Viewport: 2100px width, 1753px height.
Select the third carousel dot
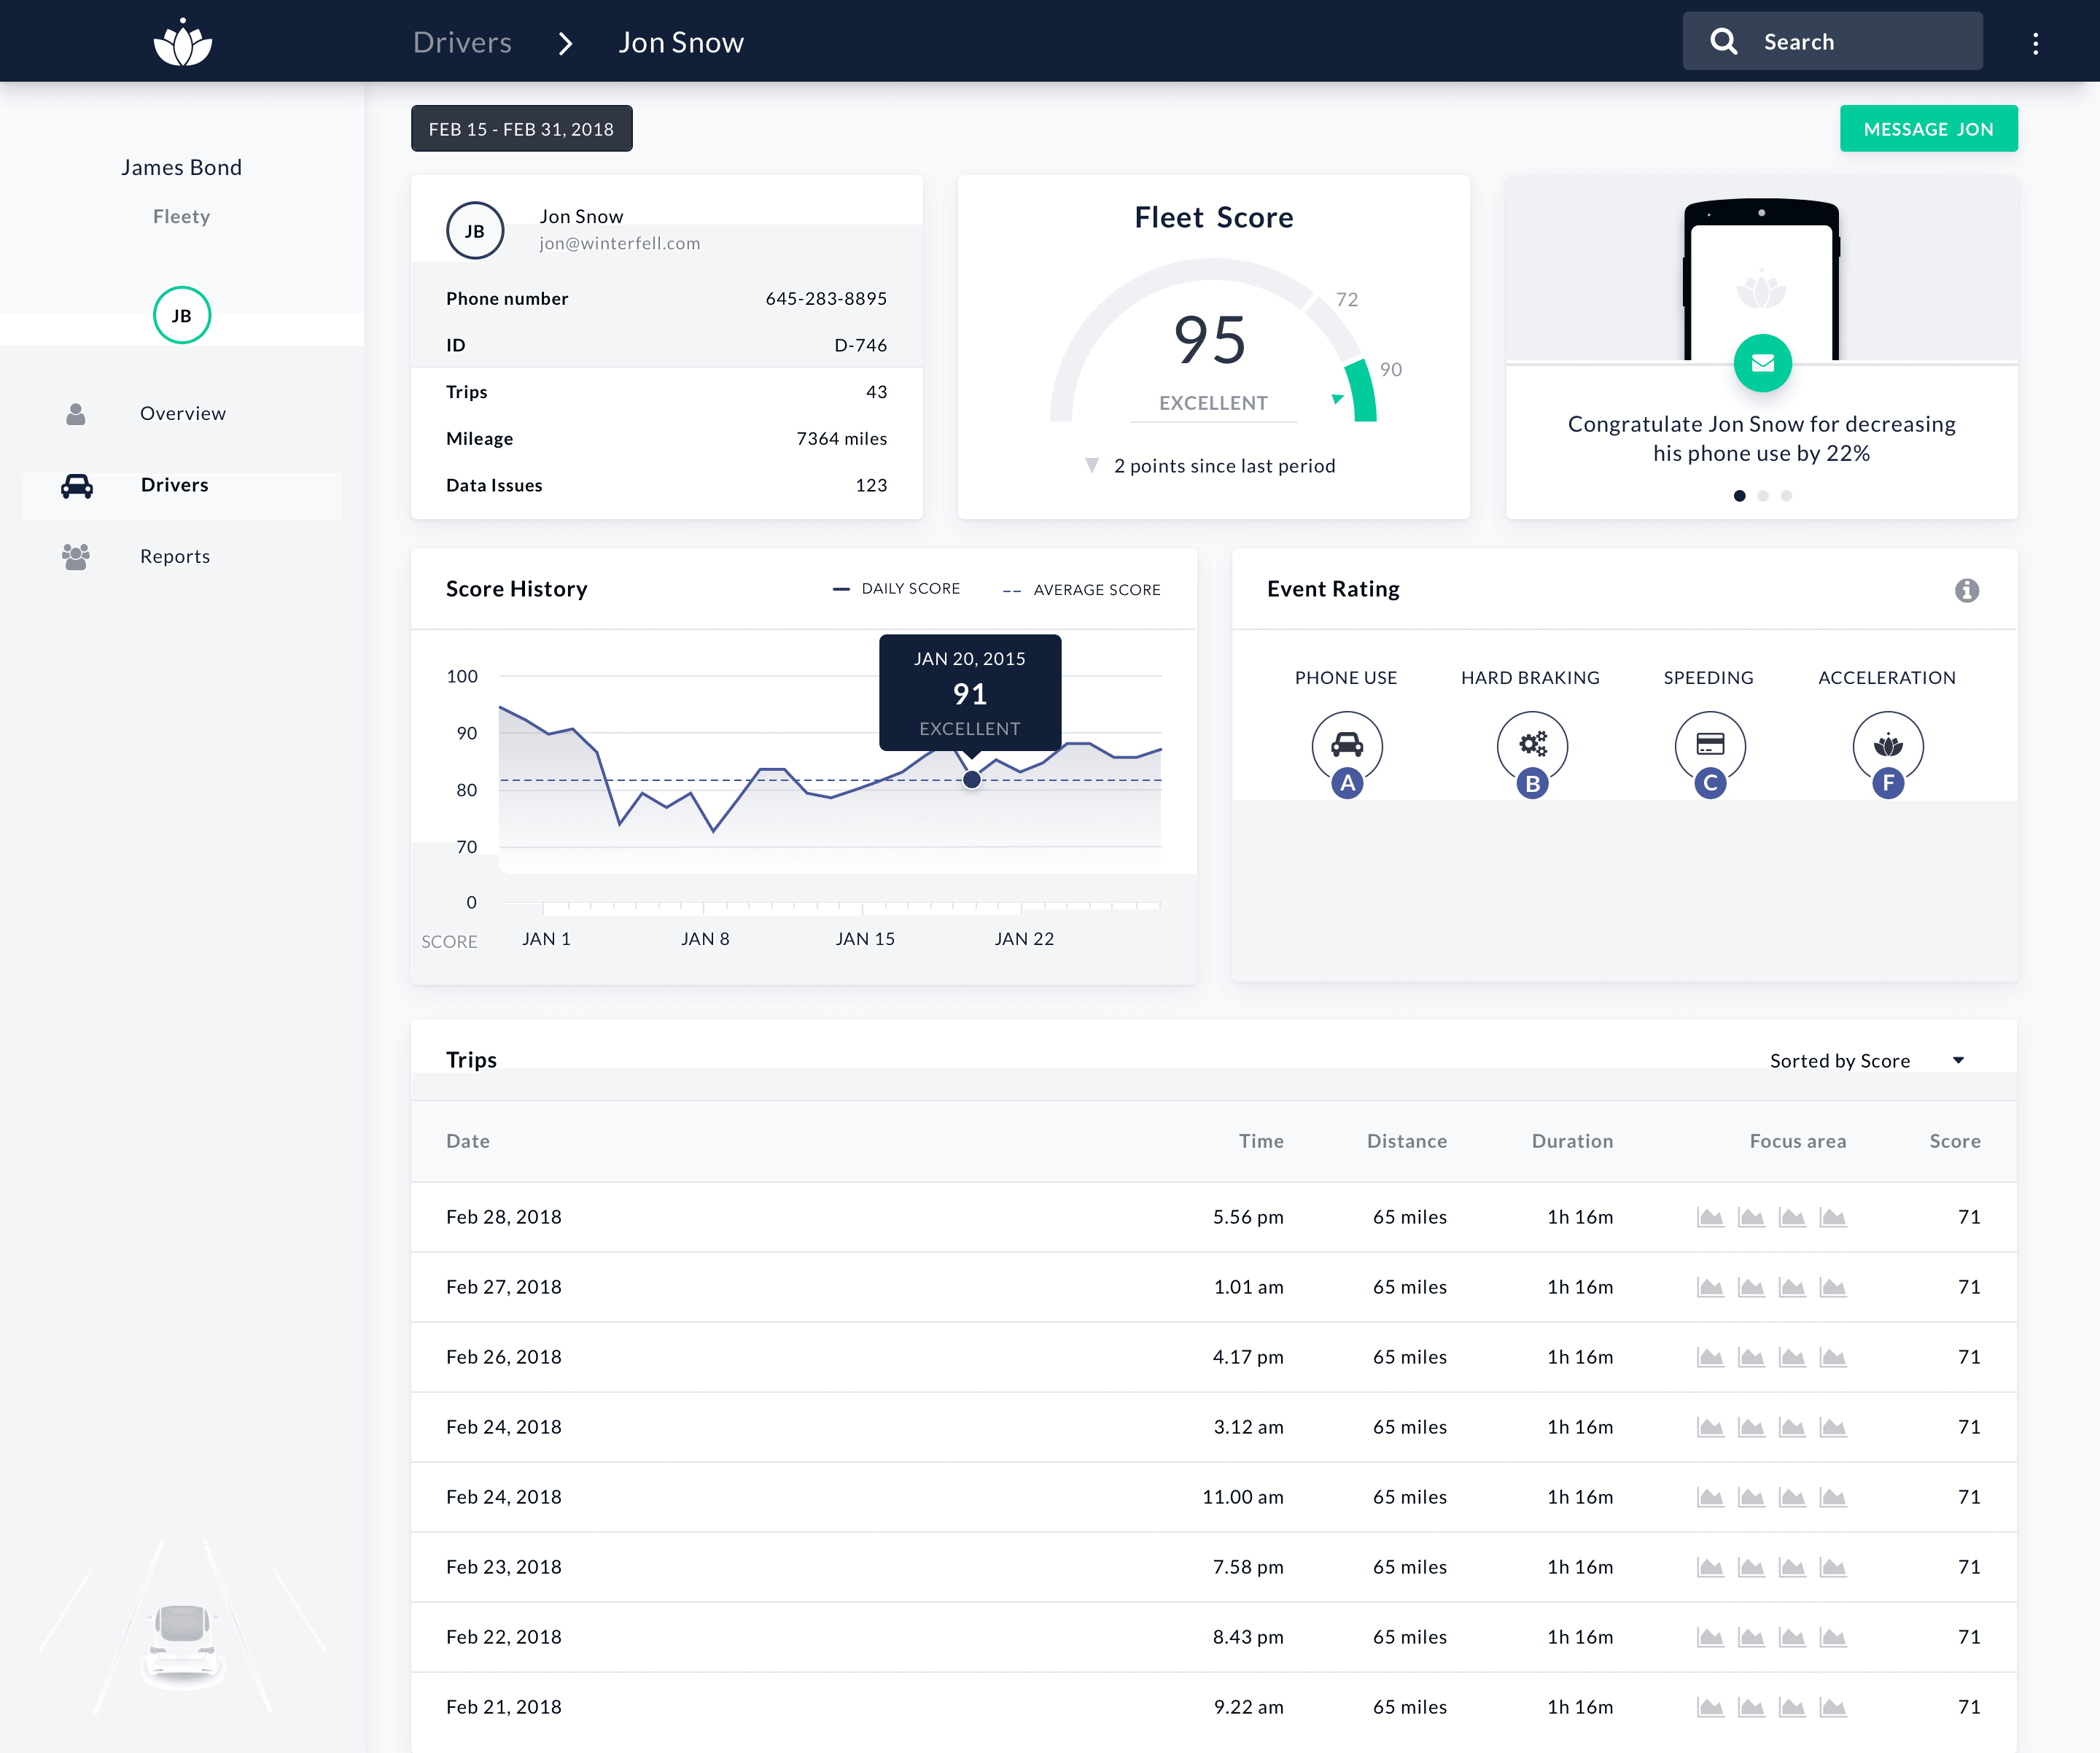[1786, 496]
